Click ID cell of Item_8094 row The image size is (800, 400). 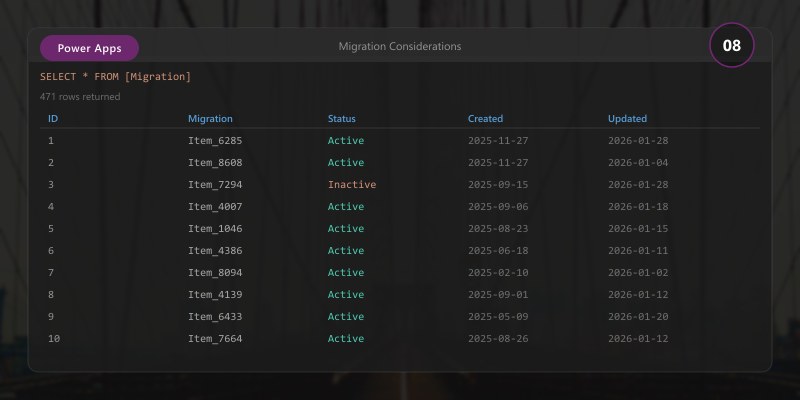pyautogui.click(x=51, y=272)
